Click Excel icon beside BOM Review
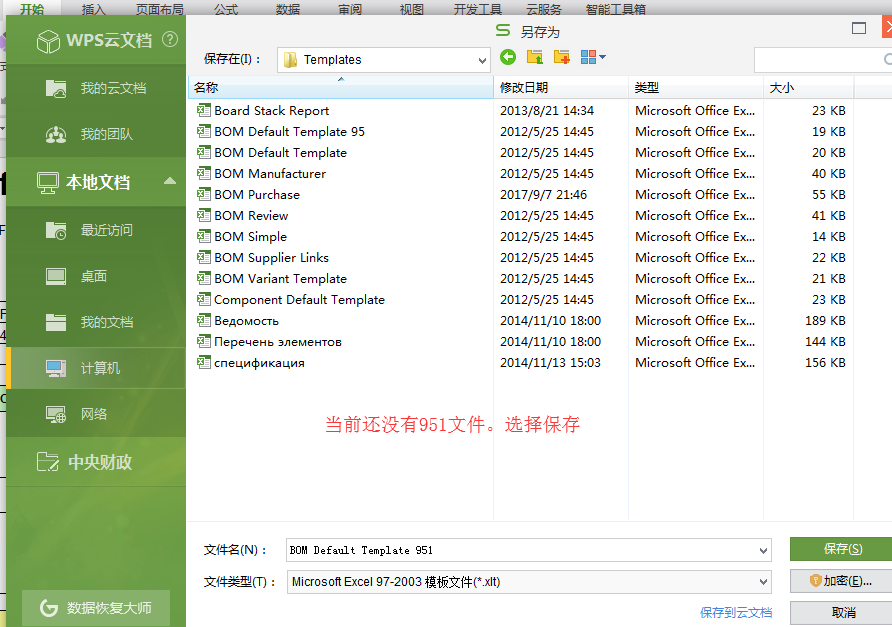The height and width of the screenshot is (627, 892). click(x=203, y=215)
